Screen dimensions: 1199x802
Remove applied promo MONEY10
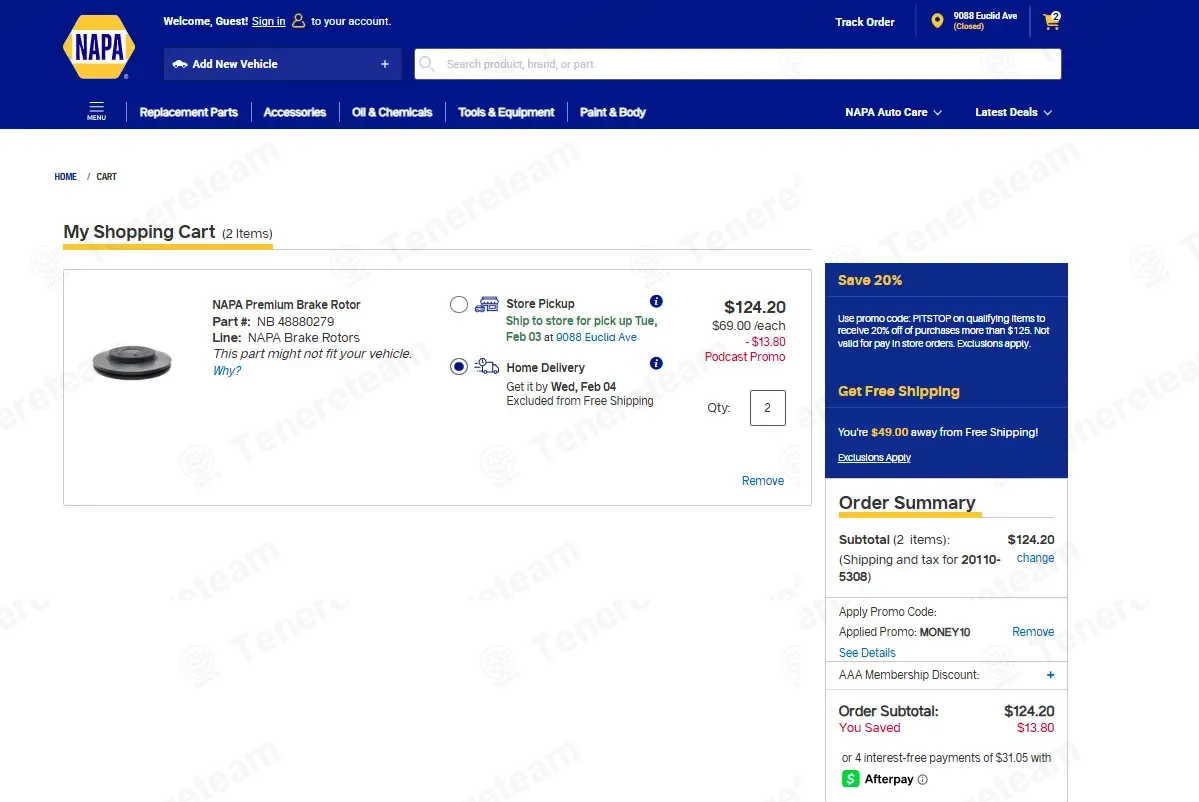click(1033, 632)
